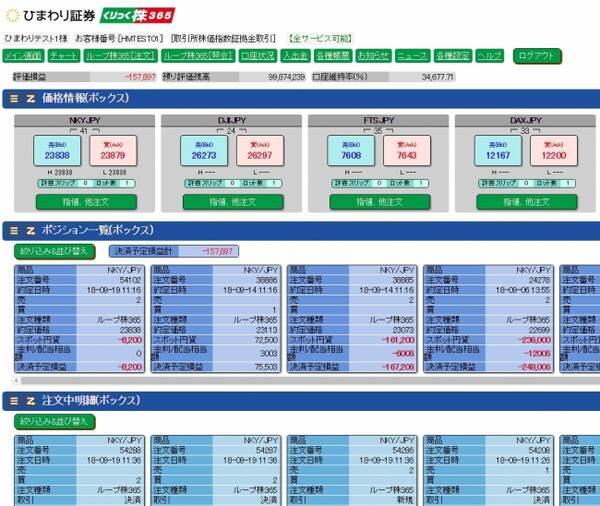Open the hamburger menu in 注文中明細(ボックス) header
The width and height of the screenshot is (600, 506).
14,401
